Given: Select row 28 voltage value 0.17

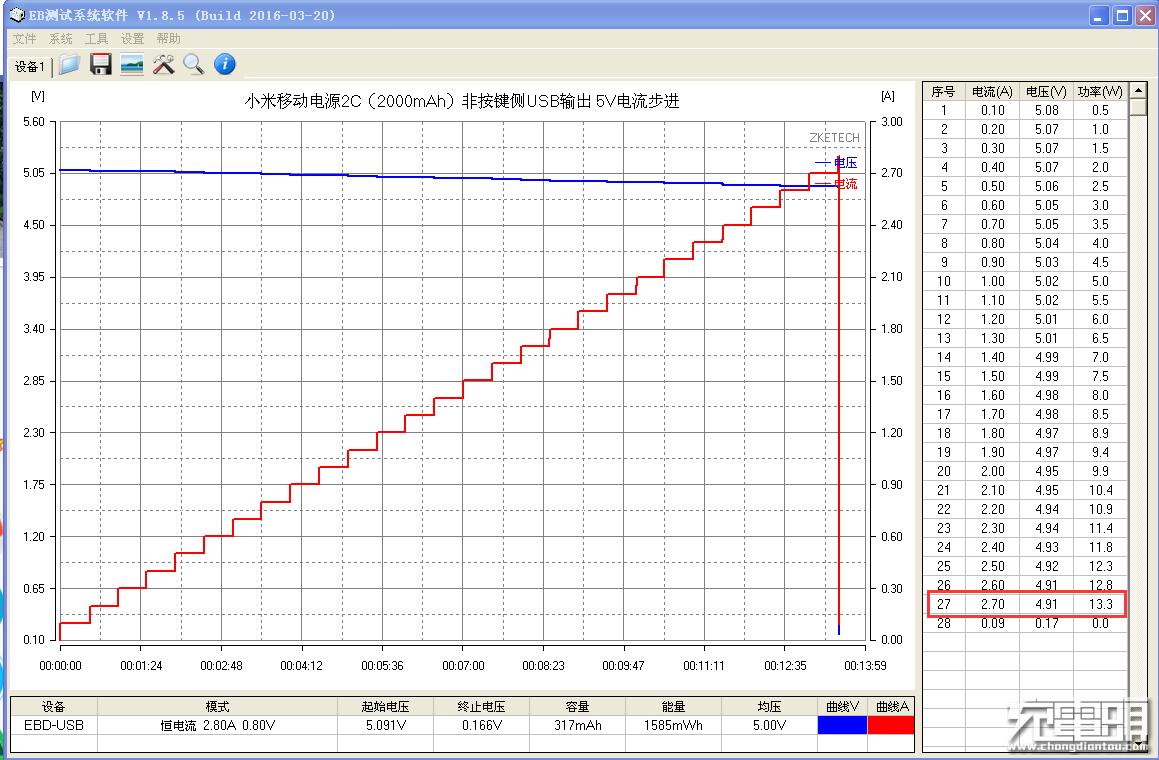Looking at the screenshot, I should click(x=1046, y=623).
